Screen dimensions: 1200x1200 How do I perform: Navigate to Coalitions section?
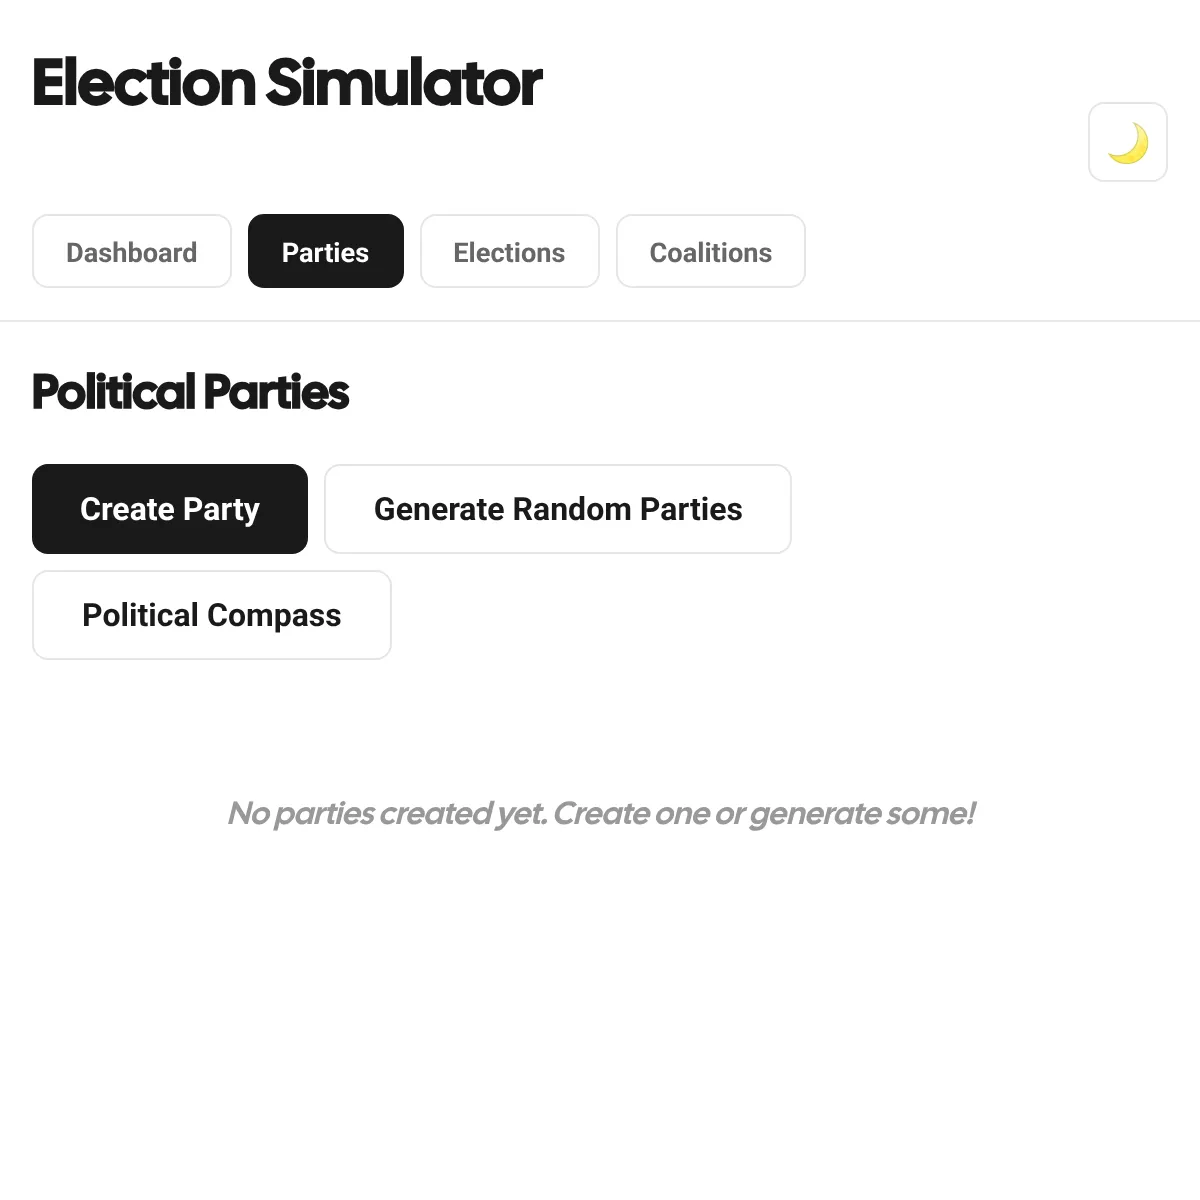click(710, 251)
